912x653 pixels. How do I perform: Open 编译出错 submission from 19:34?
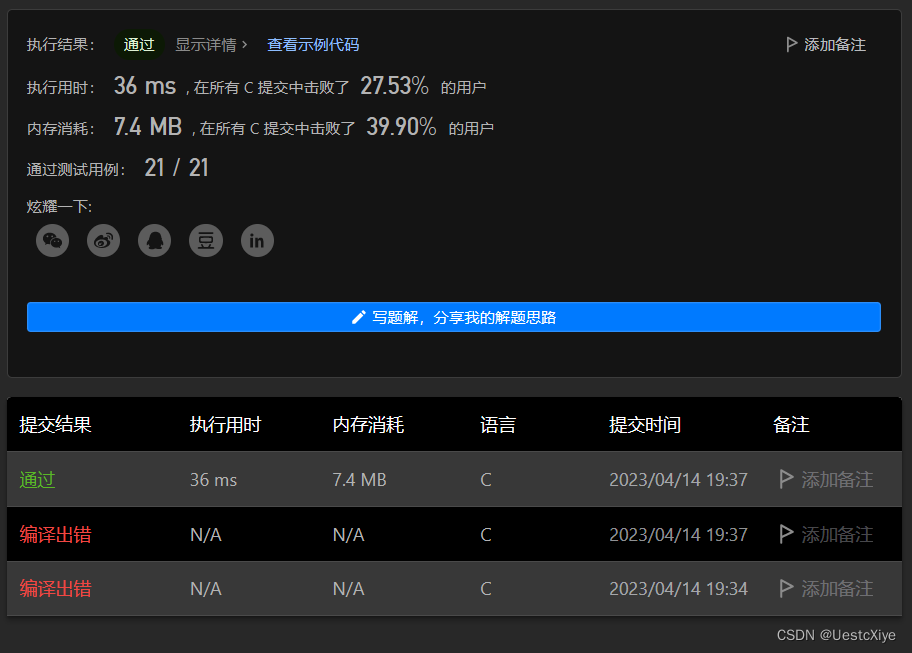point(55,589)
